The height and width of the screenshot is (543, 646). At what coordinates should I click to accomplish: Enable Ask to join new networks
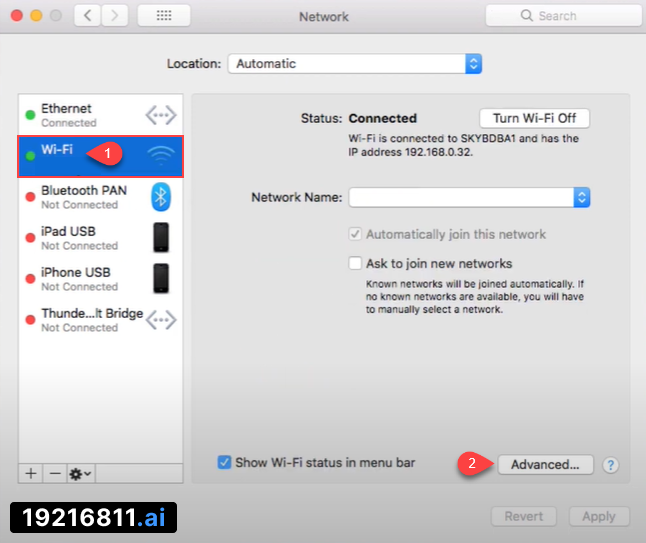(x=355, y=264)
